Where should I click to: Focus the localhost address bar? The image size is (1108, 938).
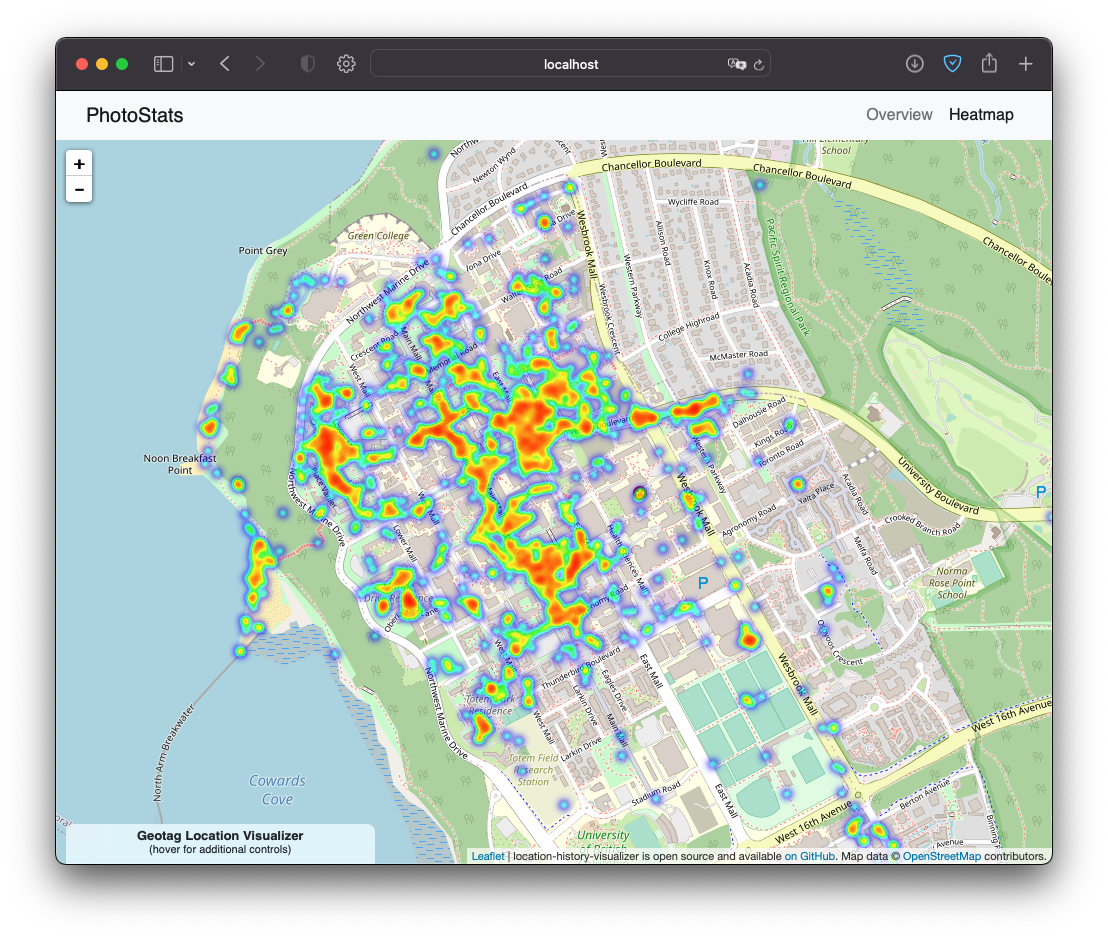coord(570,64)
